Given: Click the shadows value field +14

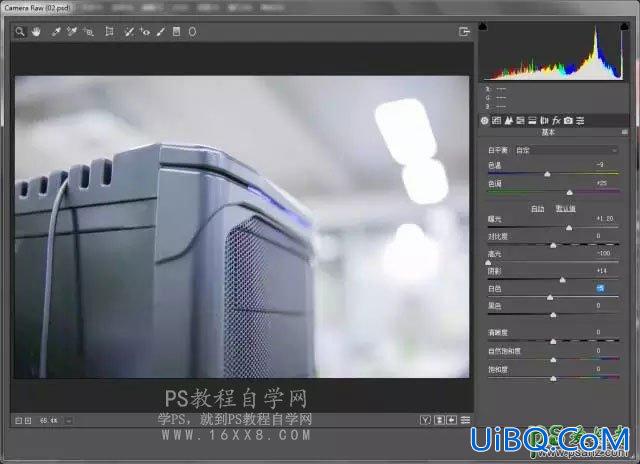Looking at the screenshot, I should tap(601, 271).
